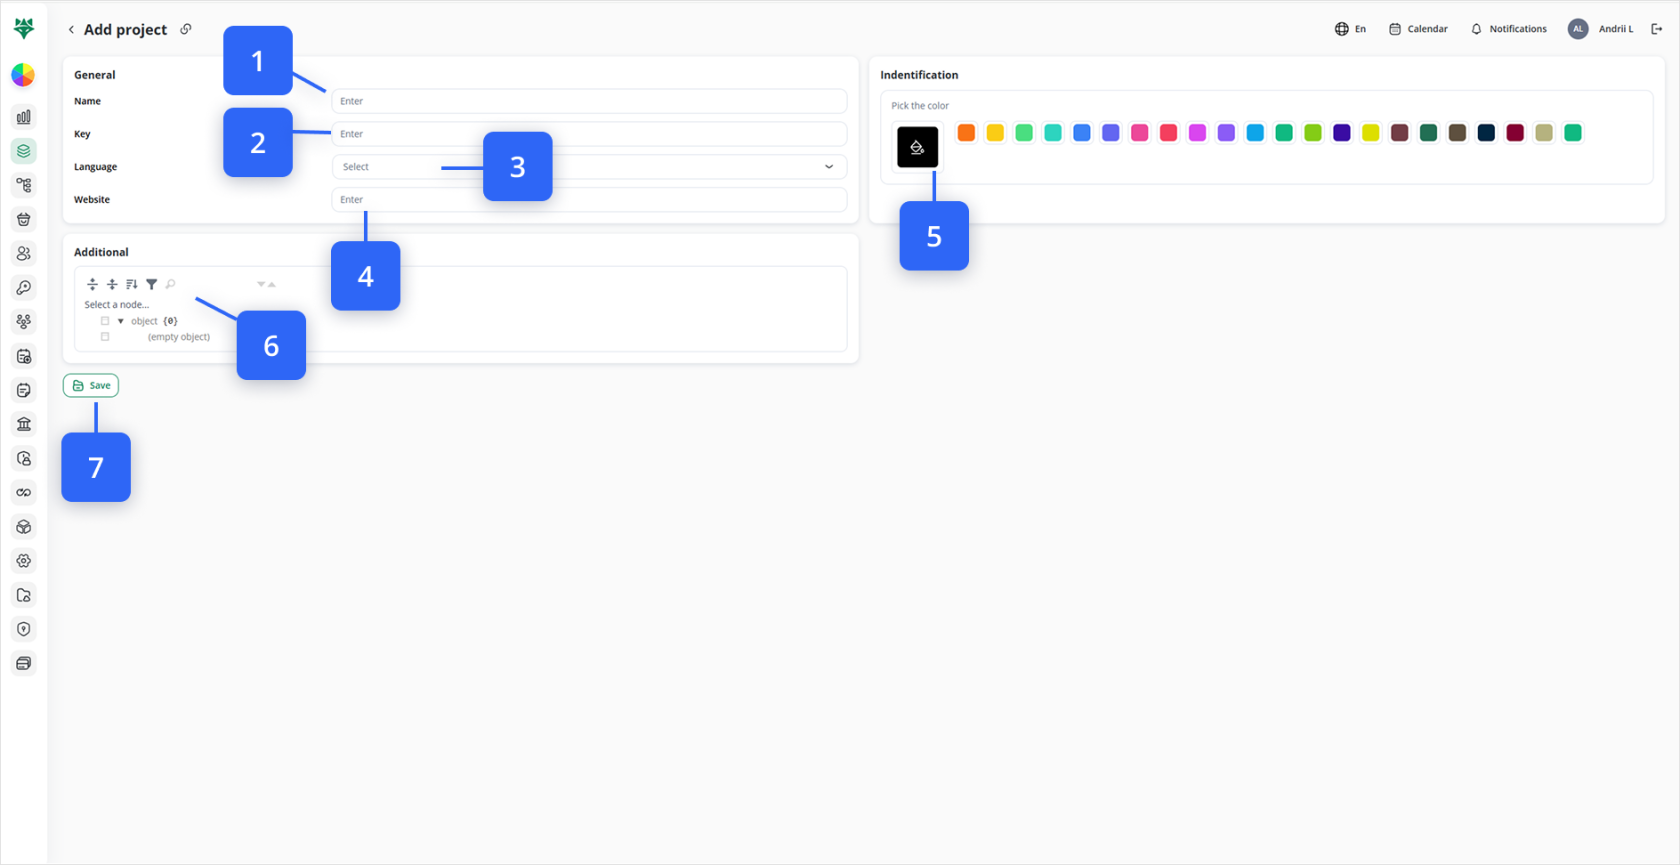Pick the dark indigo color swatch
1680x865 pixels.
[1342, 133]
